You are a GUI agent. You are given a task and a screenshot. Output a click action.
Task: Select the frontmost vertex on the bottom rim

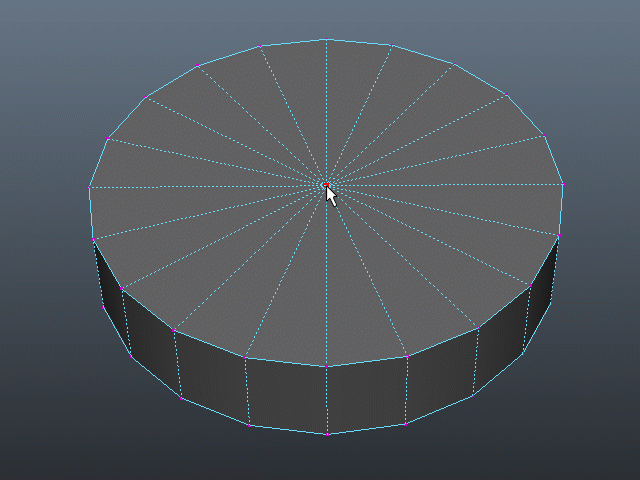tap(327, 435)
